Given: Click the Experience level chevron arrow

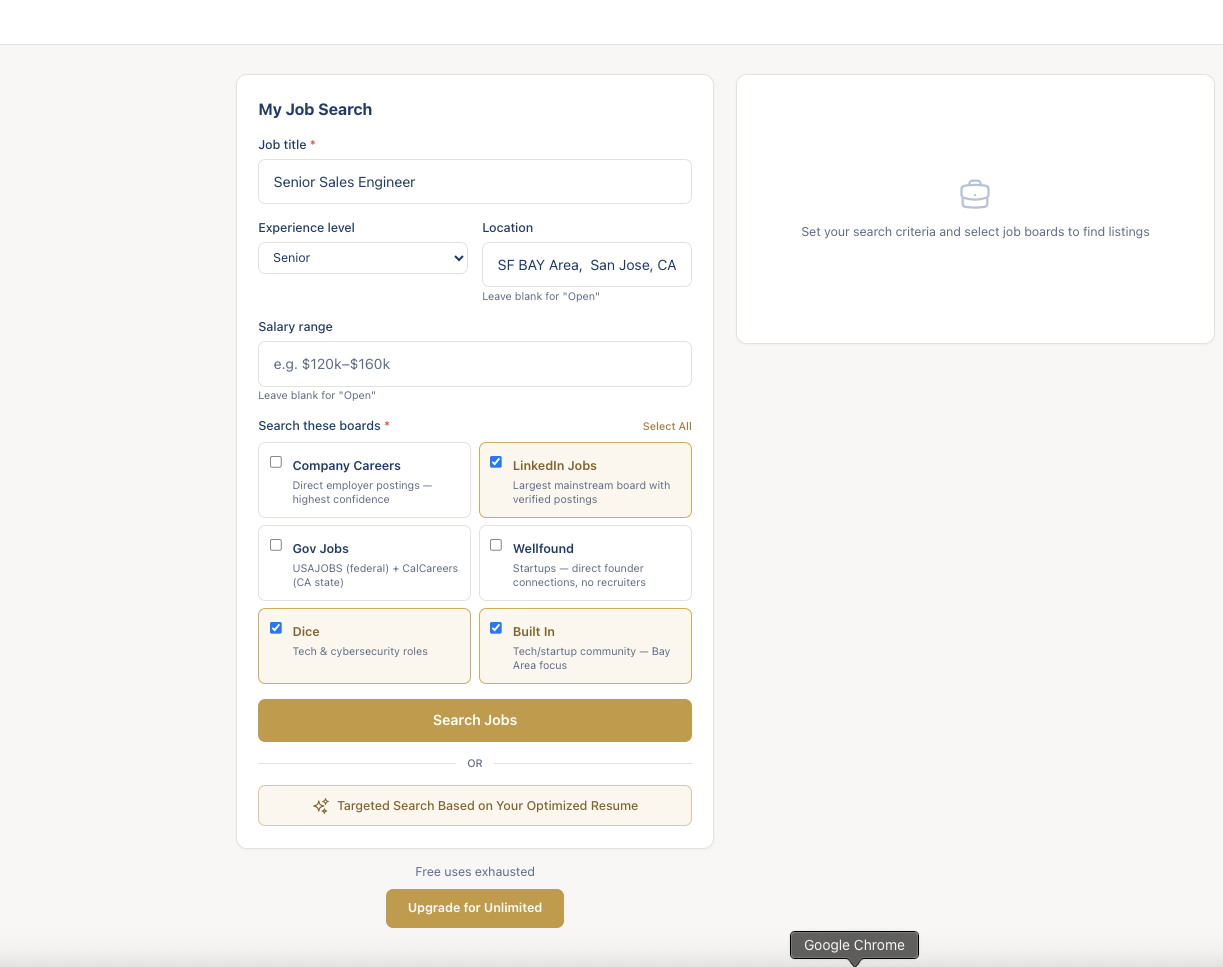Looking at the screenshot, I should tap(458, 258).
